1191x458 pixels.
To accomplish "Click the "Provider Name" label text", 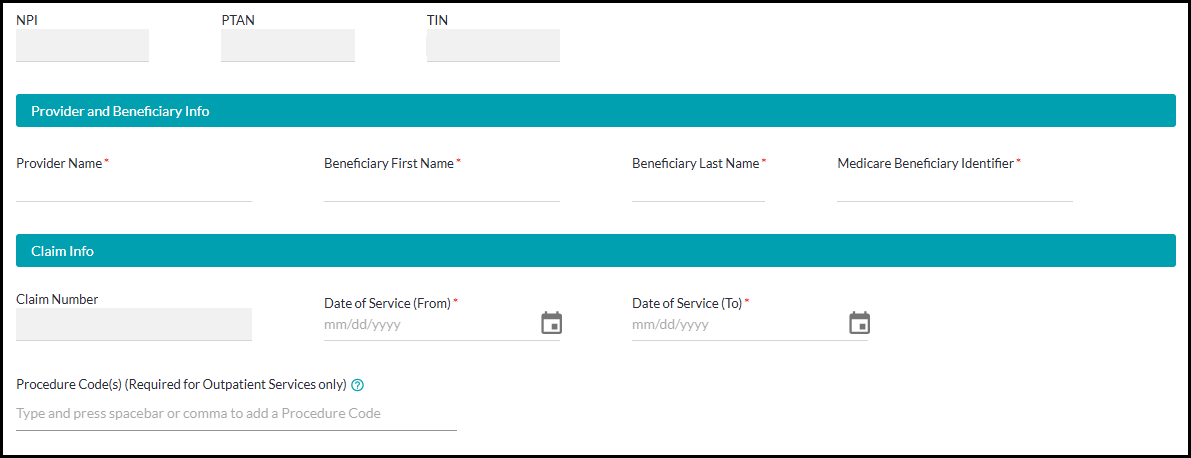I will point(59,163).
